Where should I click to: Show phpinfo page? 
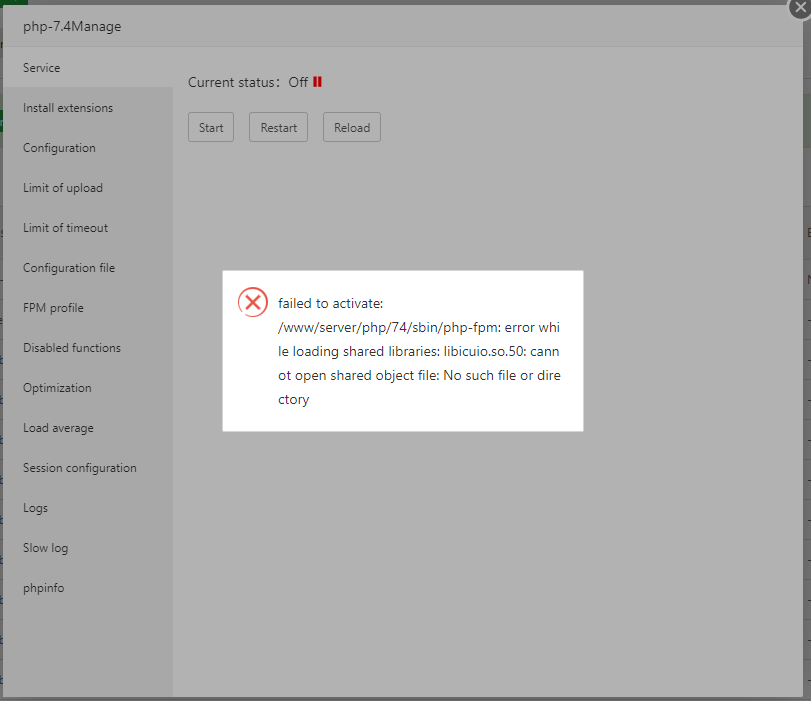pos(44,588)
